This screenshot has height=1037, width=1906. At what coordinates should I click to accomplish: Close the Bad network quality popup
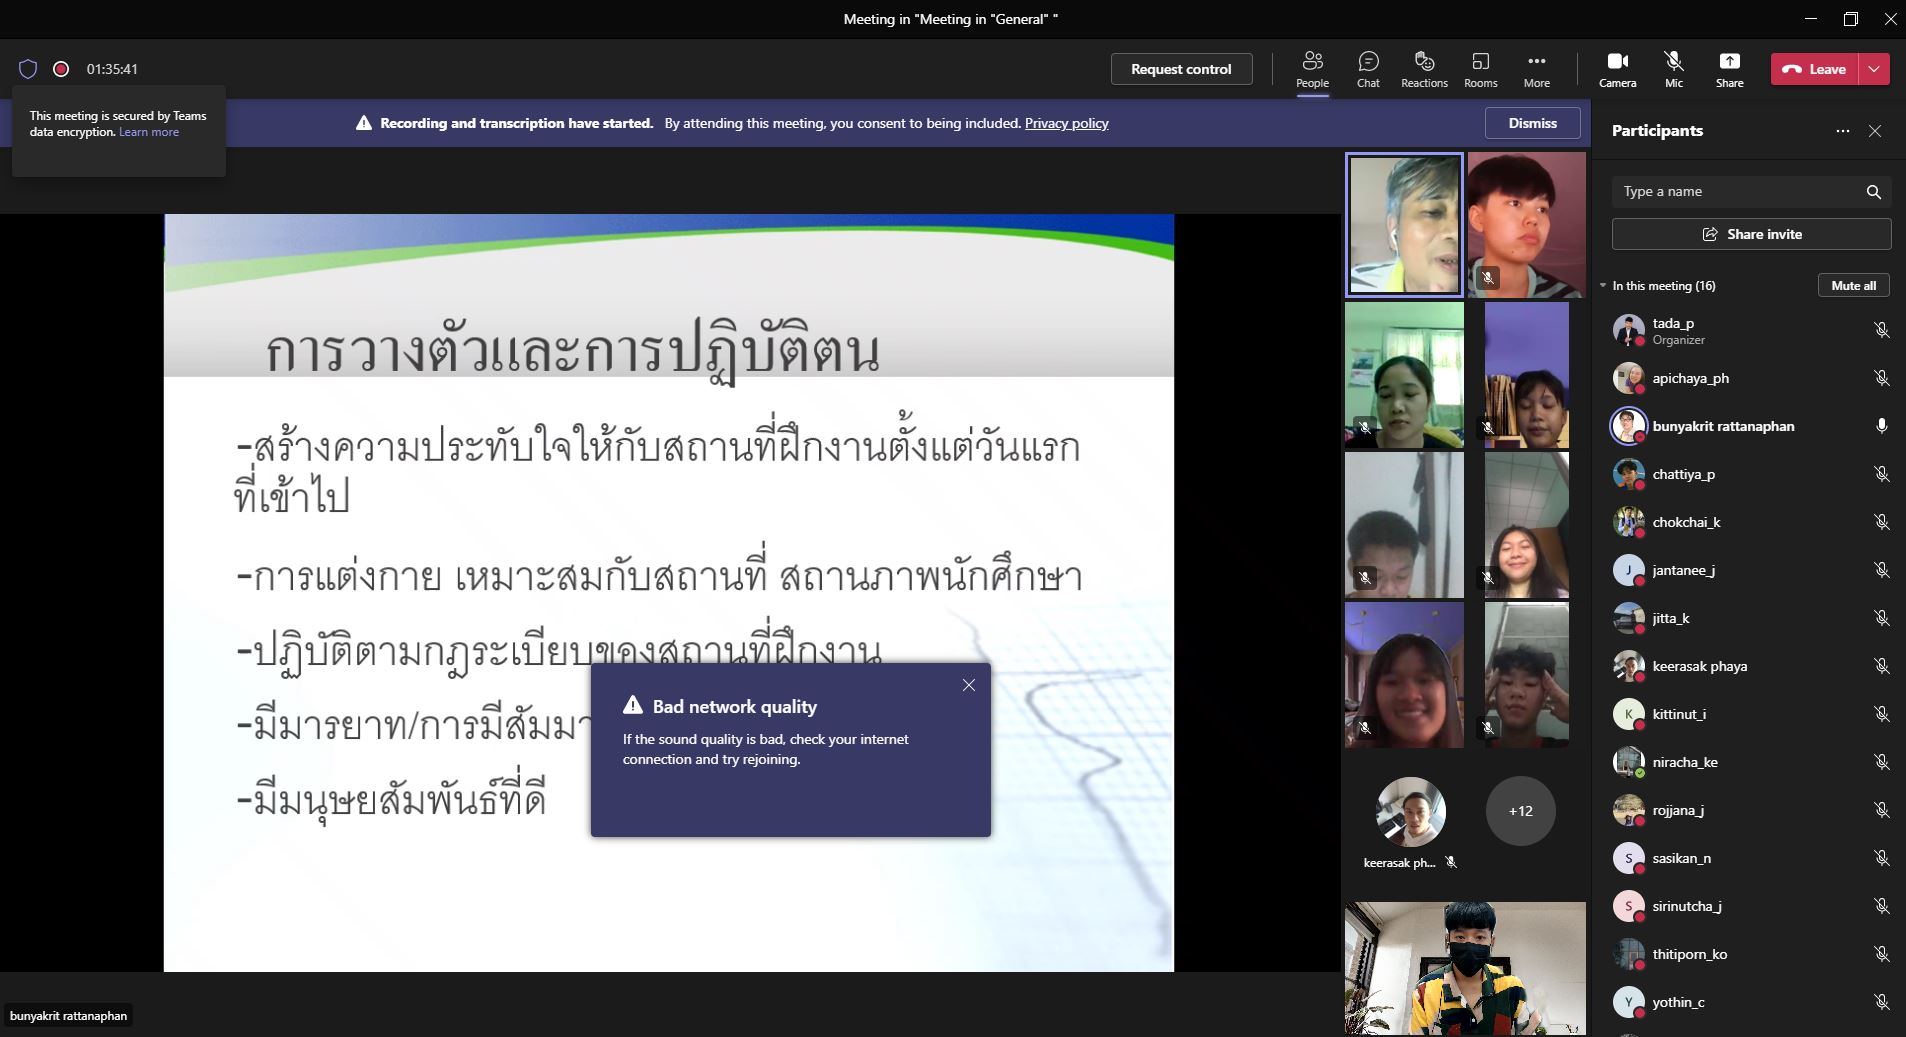(x=968, y=685)
